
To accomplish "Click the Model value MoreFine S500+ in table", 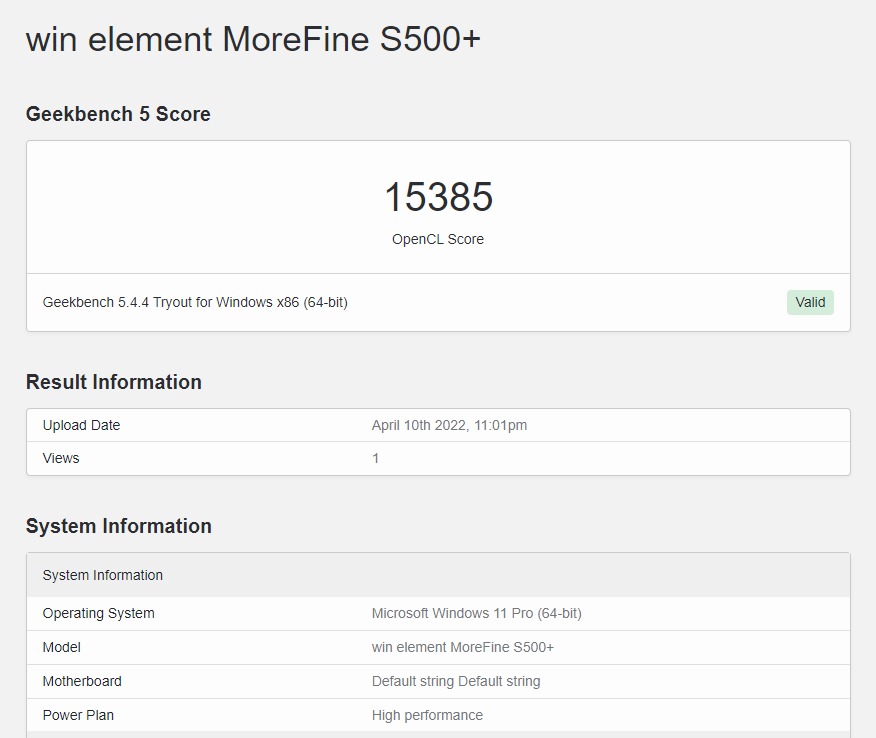I will coord(462,647).
